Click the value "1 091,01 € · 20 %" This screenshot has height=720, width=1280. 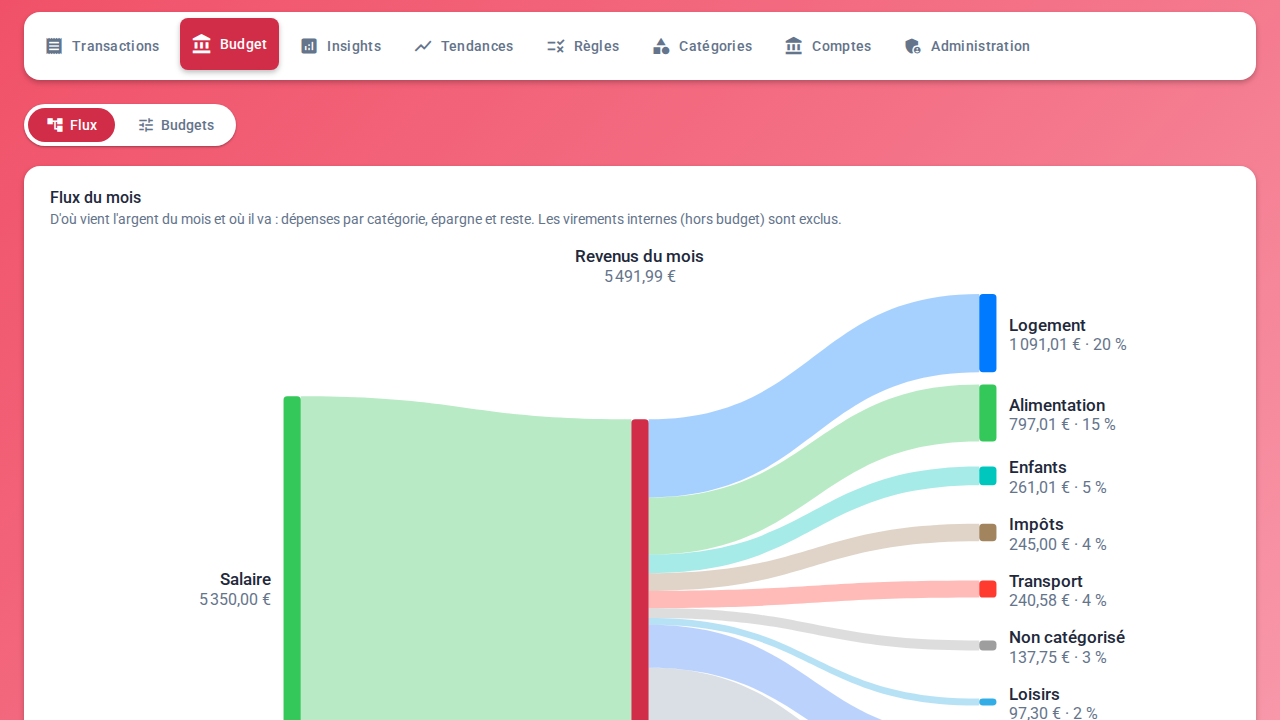tap(1068, 345)
